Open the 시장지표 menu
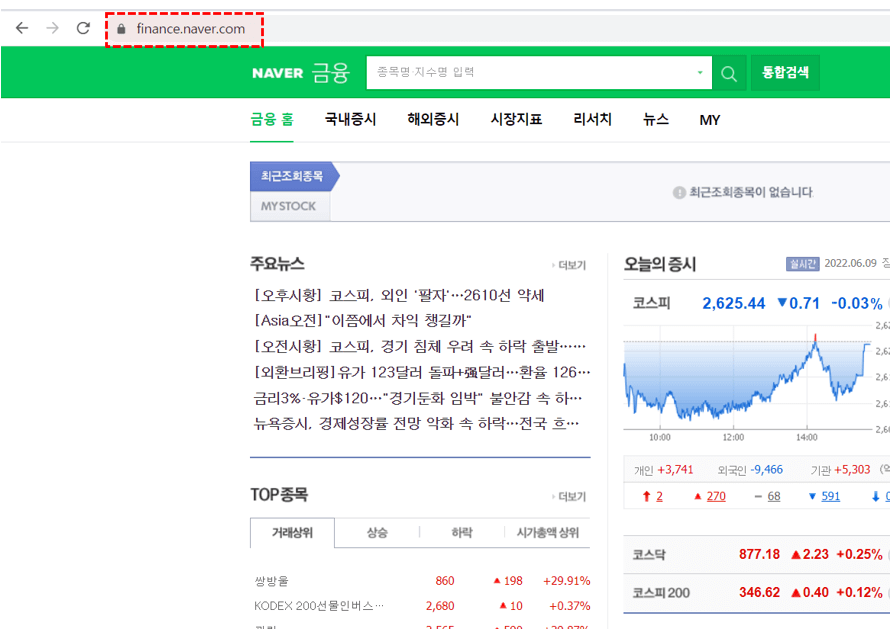The width and height of the screenshot is (893, 636). pyautogui.click(x=516, y=120)
